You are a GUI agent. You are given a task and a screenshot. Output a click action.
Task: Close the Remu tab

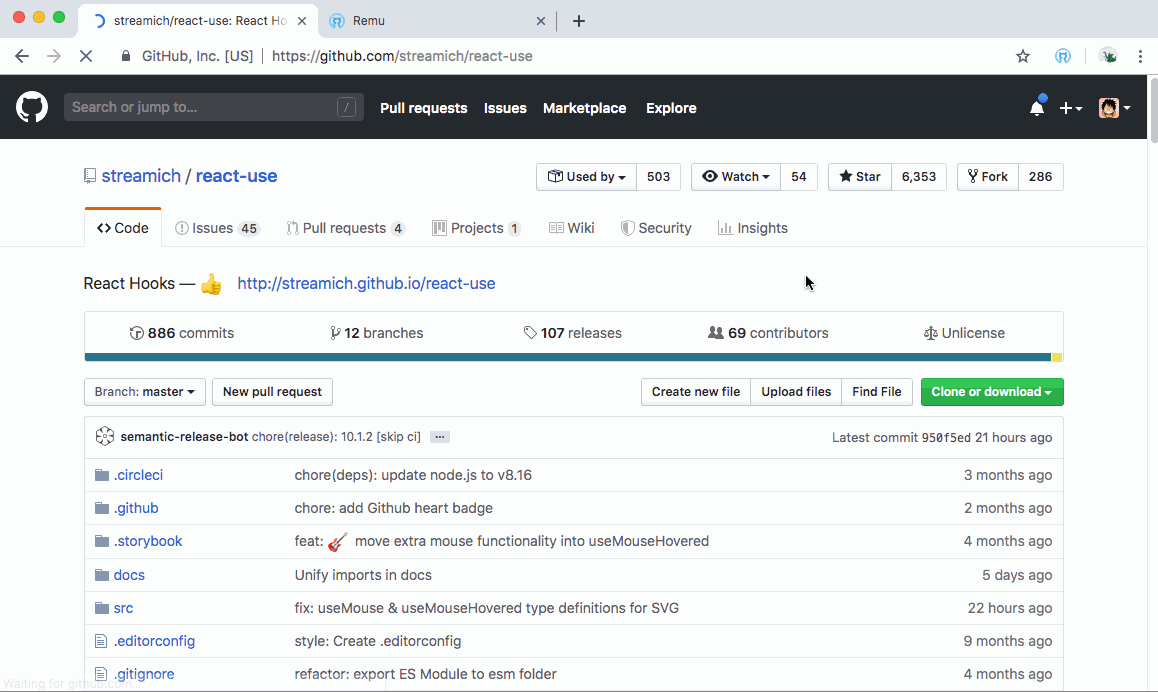pyautogui.click(x=541, y=21)
